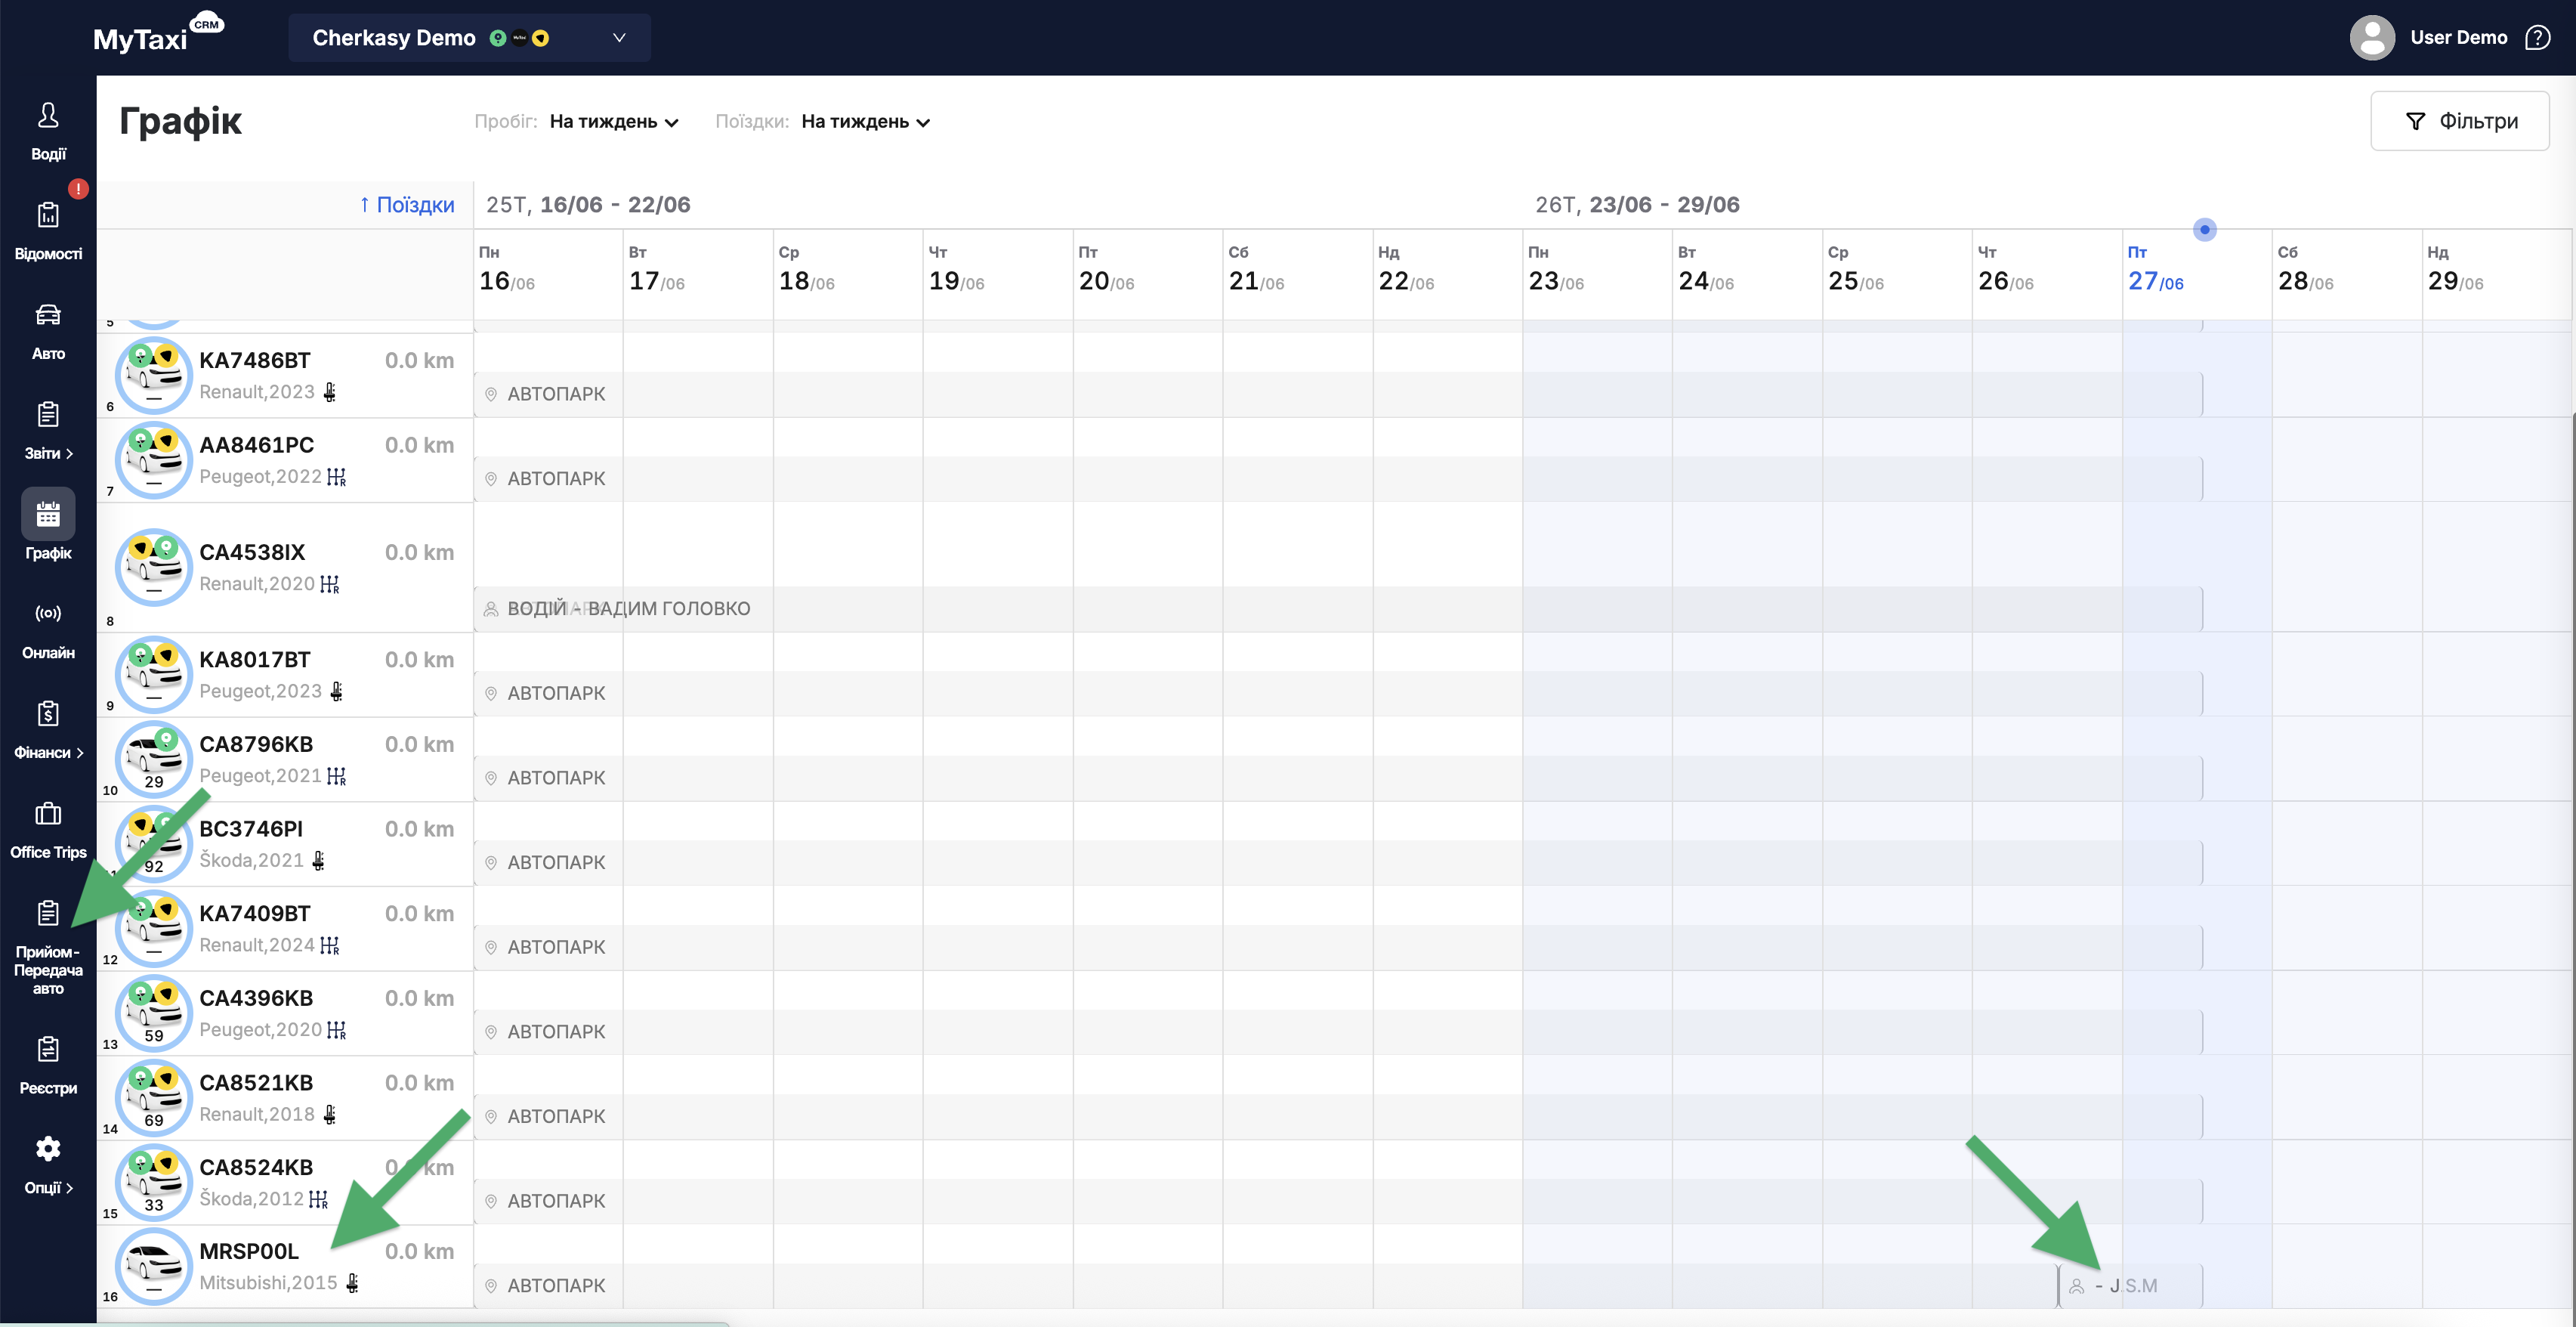Click gearbox icon next to Škoda,2021
Image resolution: width=2576 pixels, height=1327 pixels.
tap(318, 861)
